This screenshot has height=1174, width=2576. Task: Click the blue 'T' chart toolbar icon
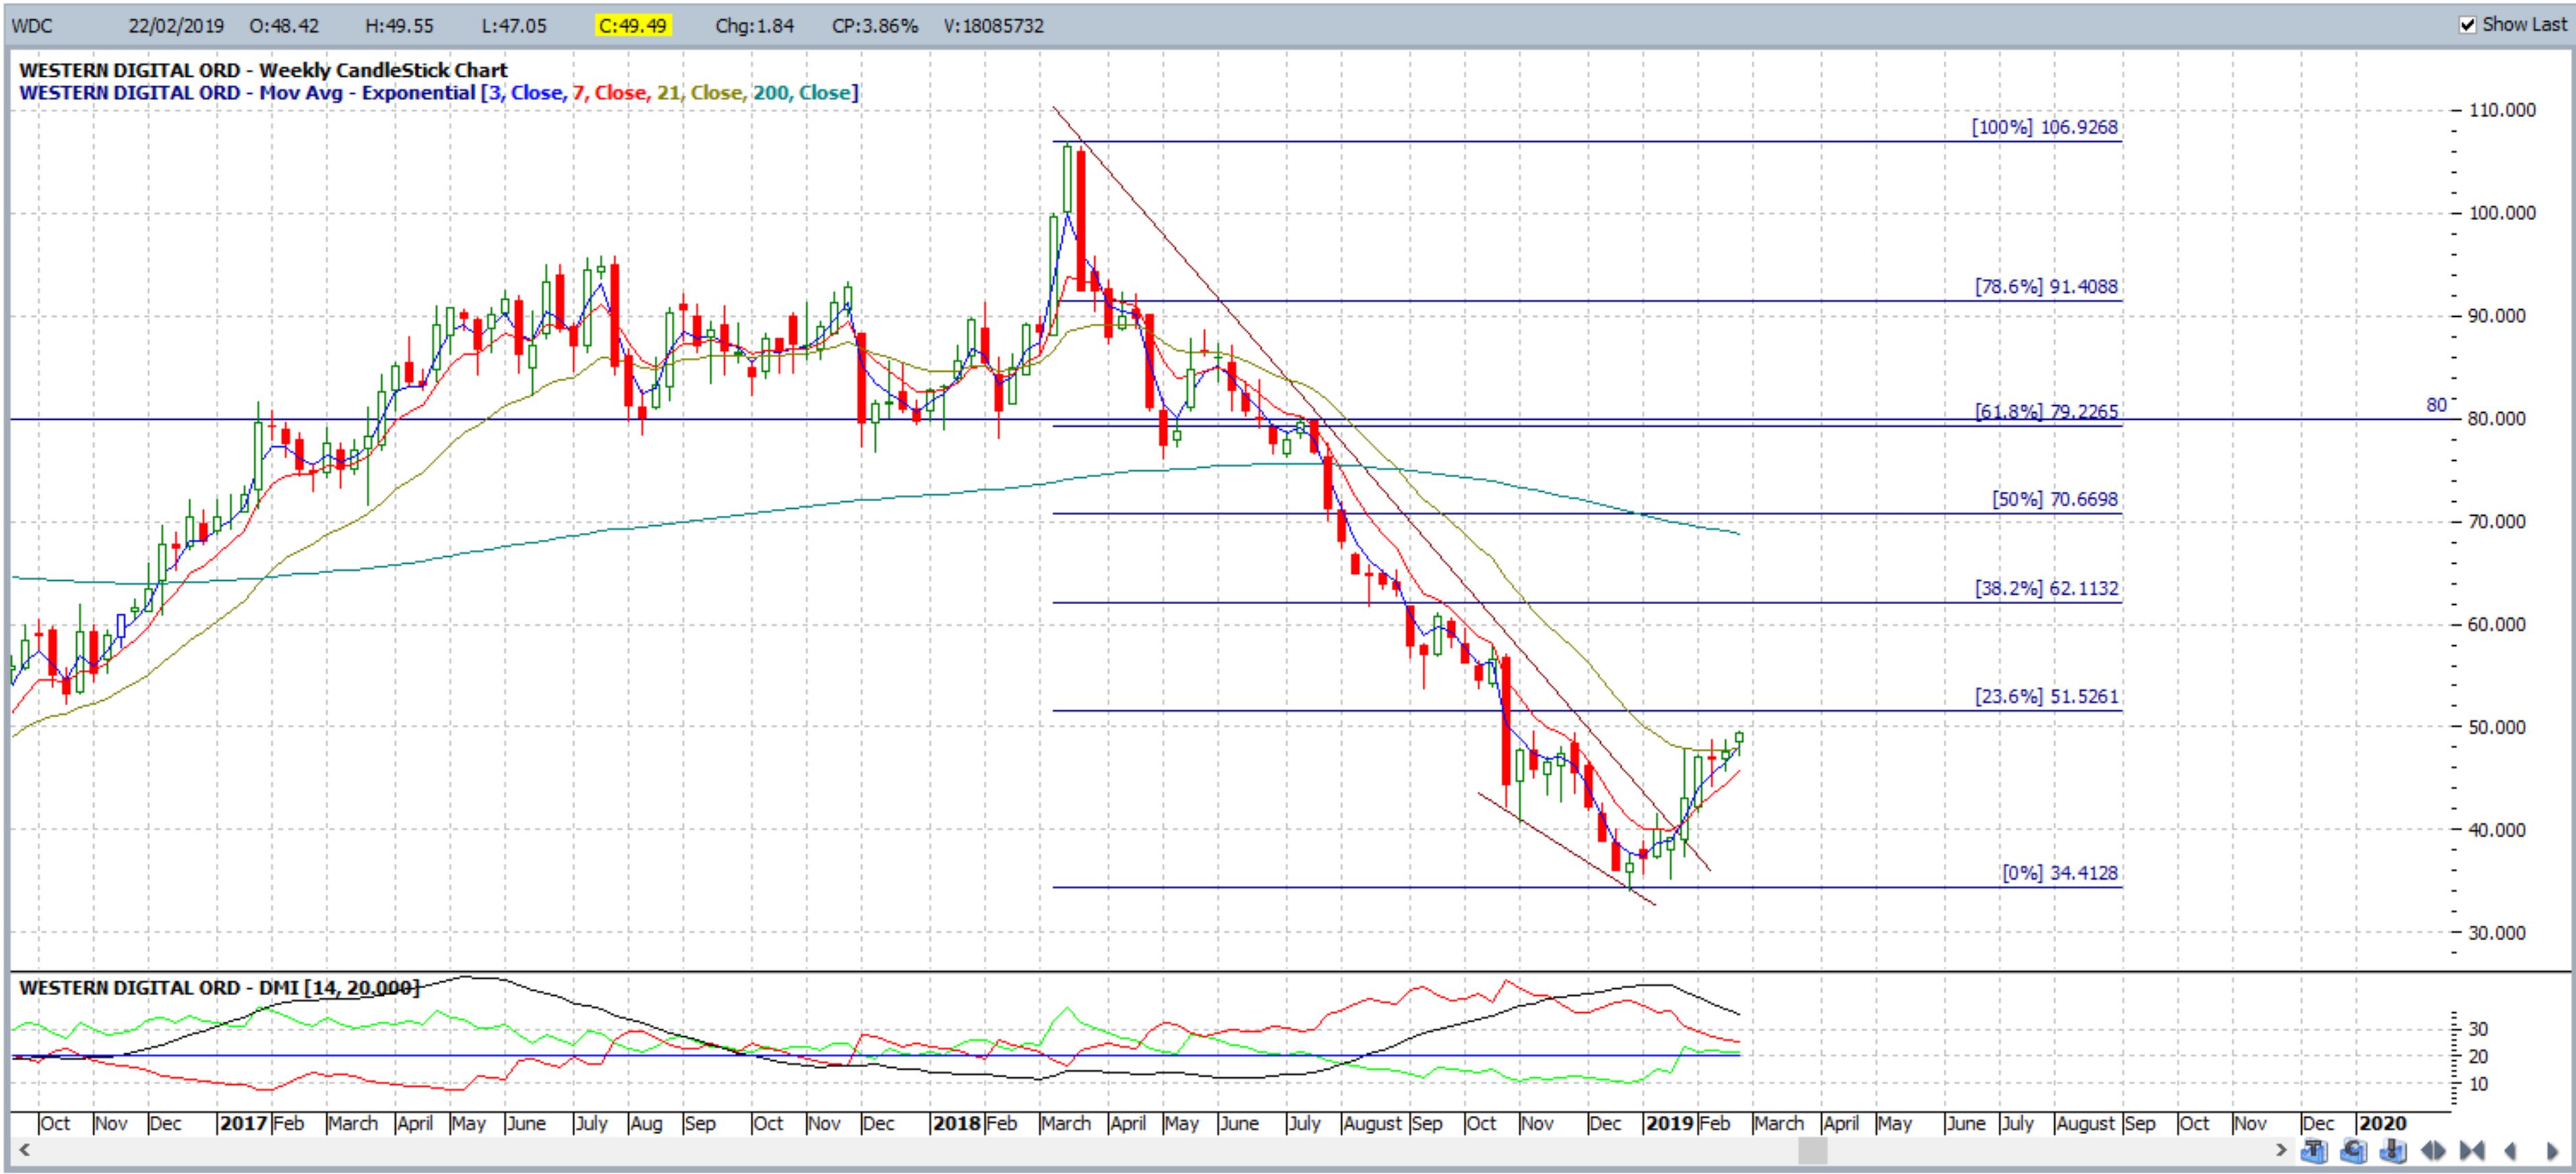coord(2314,1151)
